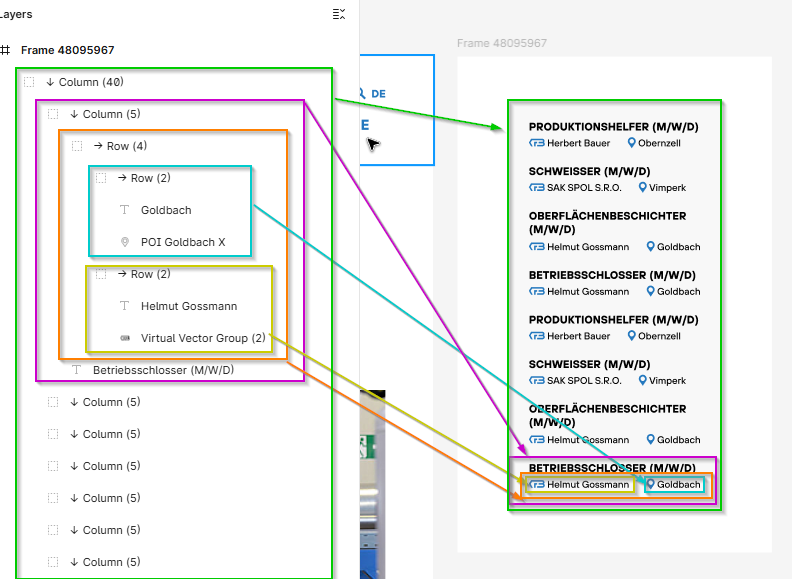Click the dashed frame icon of Row (4)

tap(77, 146)
